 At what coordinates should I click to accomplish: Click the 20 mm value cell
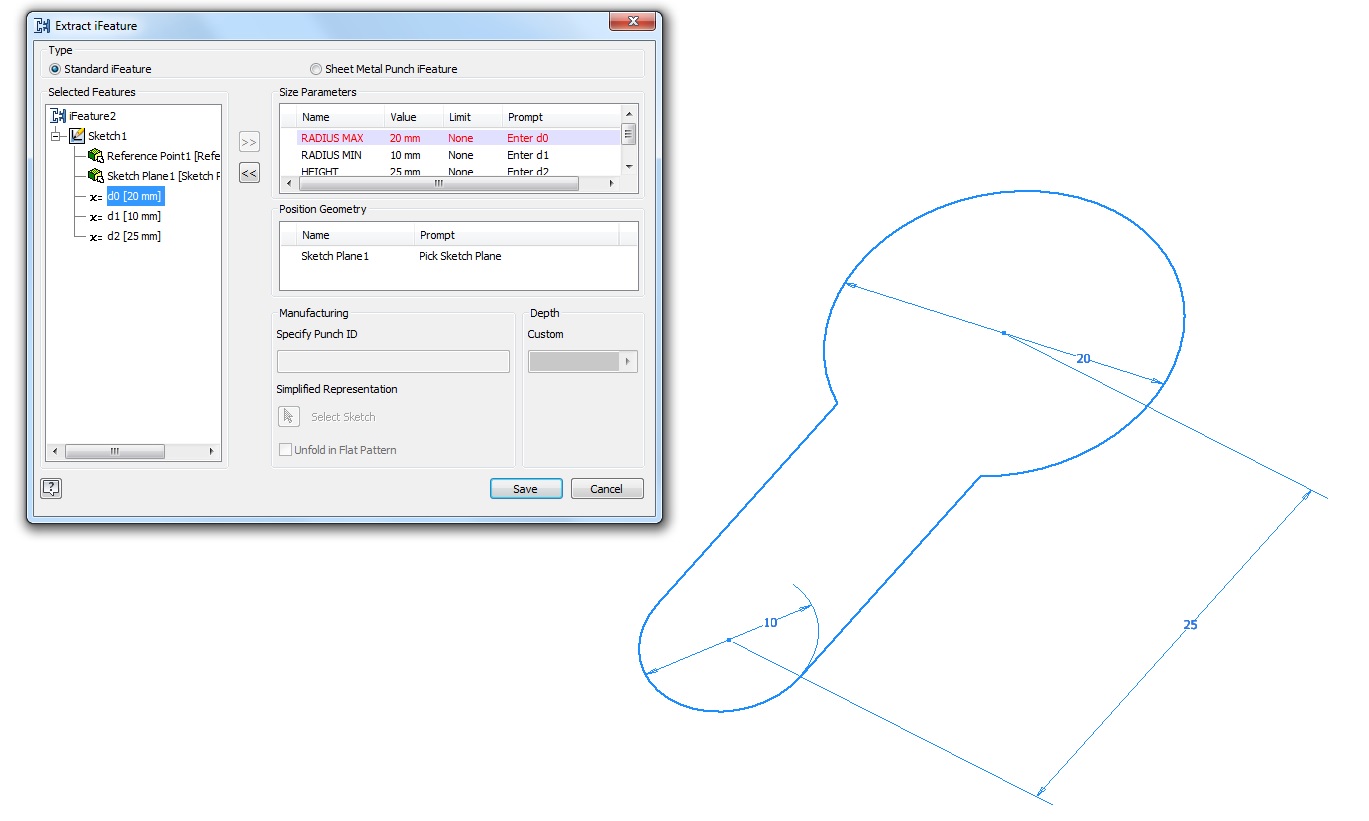(405, 138)
